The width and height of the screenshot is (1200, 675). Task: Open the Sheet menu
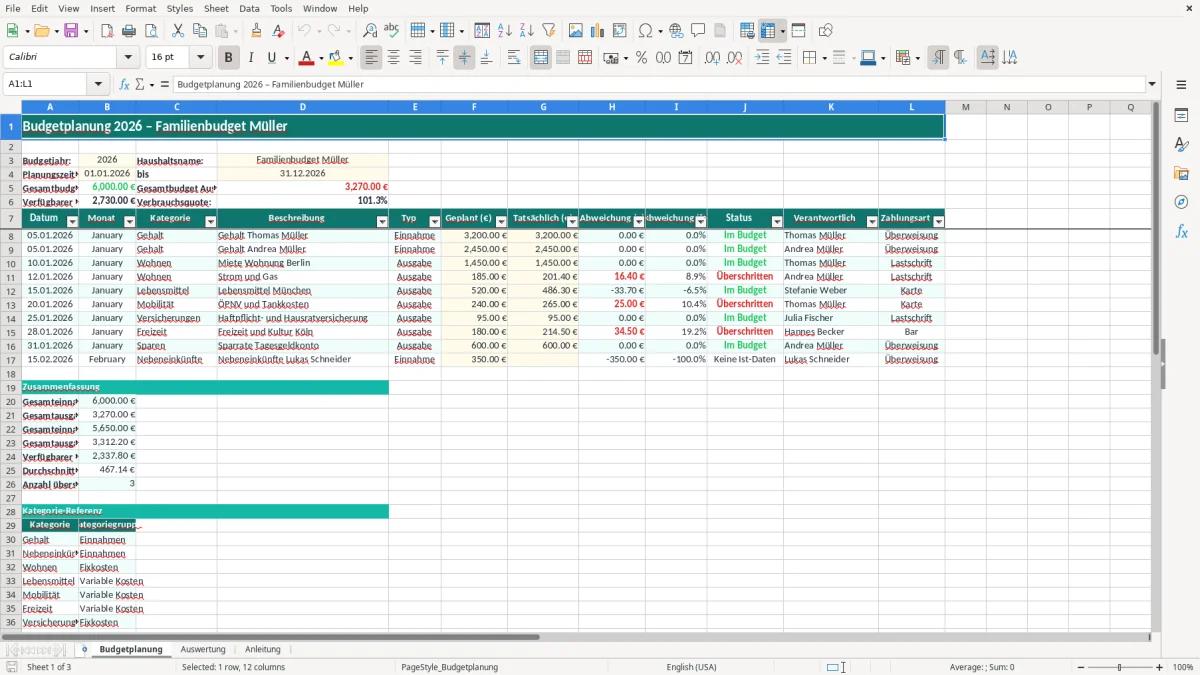[216, 8]
